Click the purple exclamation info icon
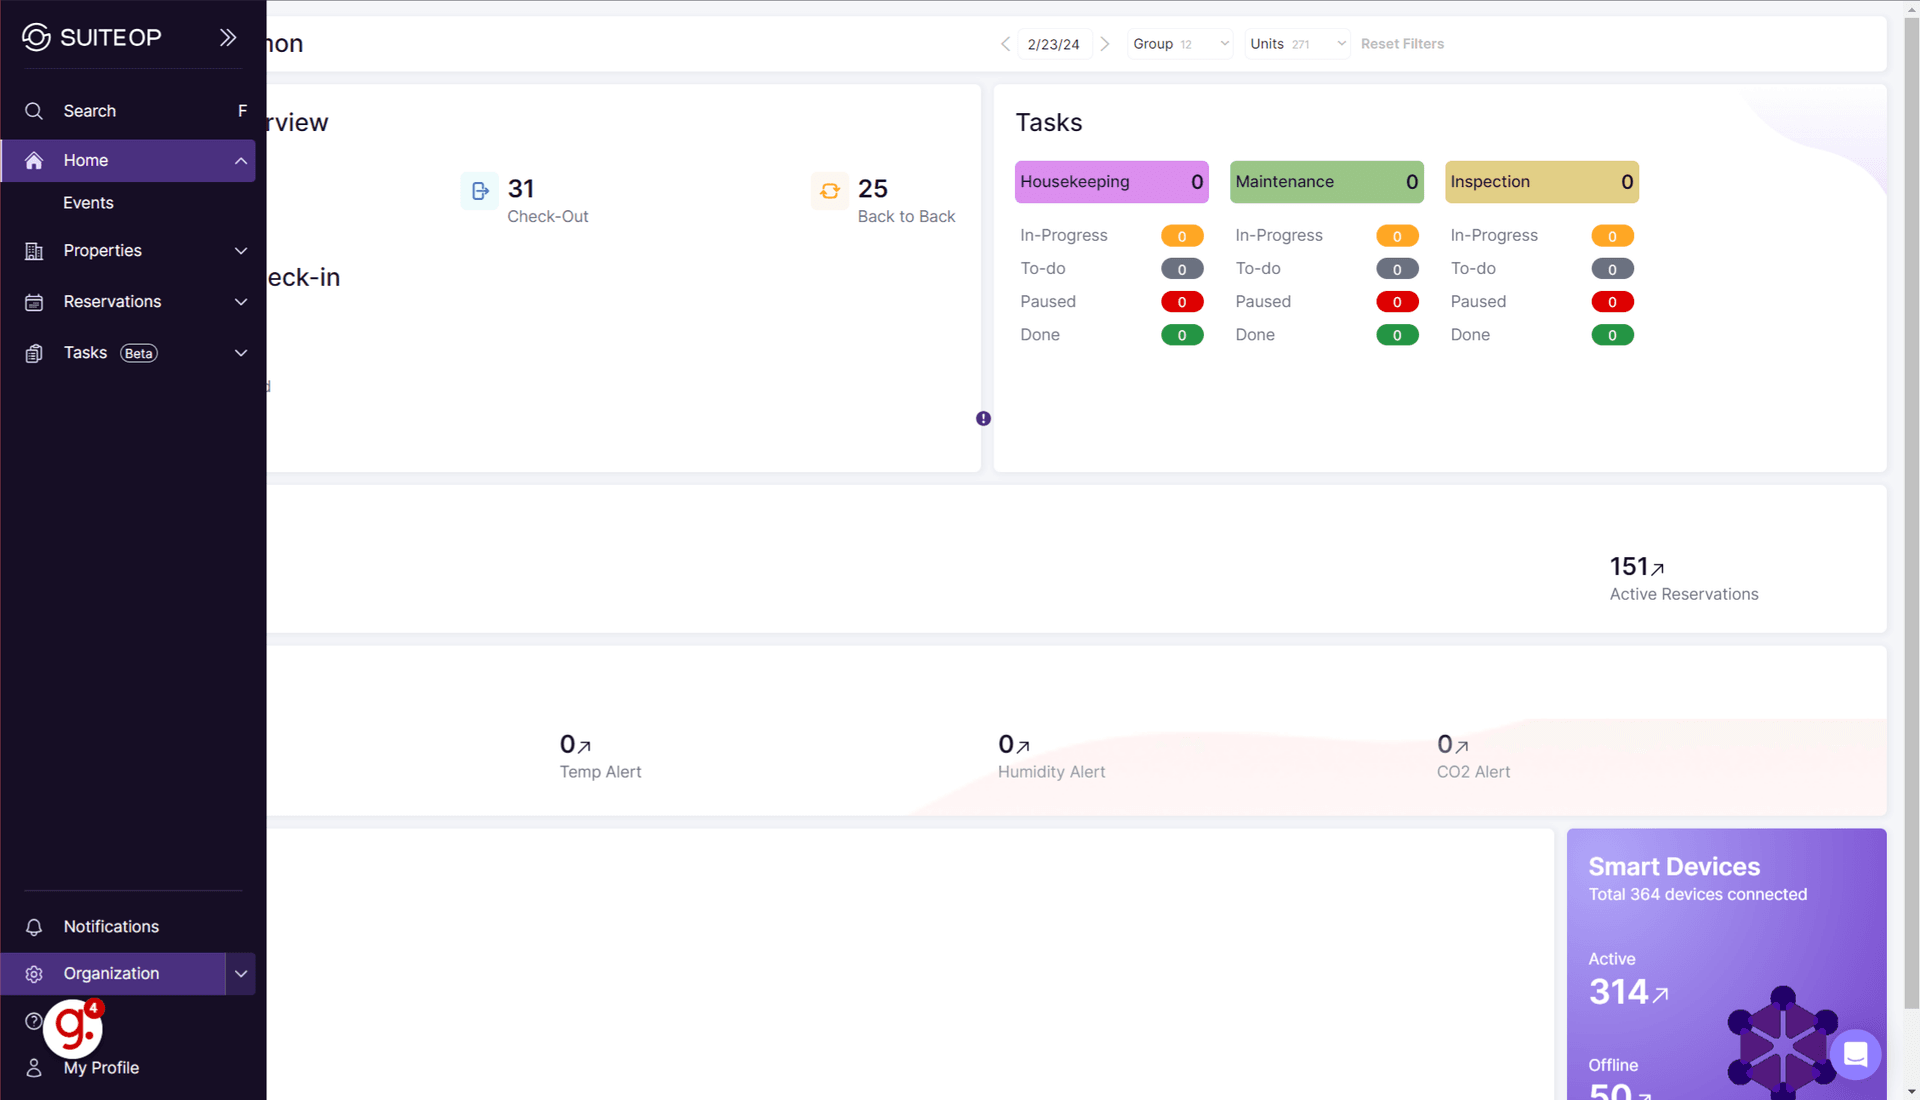Screen dimensions: 1920x1100 click(x=983, y=419)
